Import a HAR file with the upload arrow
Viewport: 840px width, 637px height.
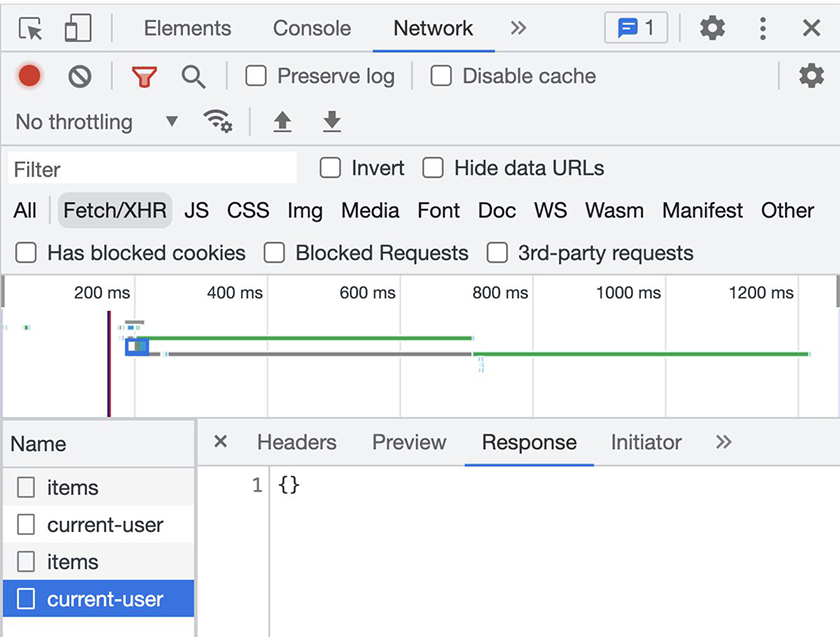coord(283,122)
